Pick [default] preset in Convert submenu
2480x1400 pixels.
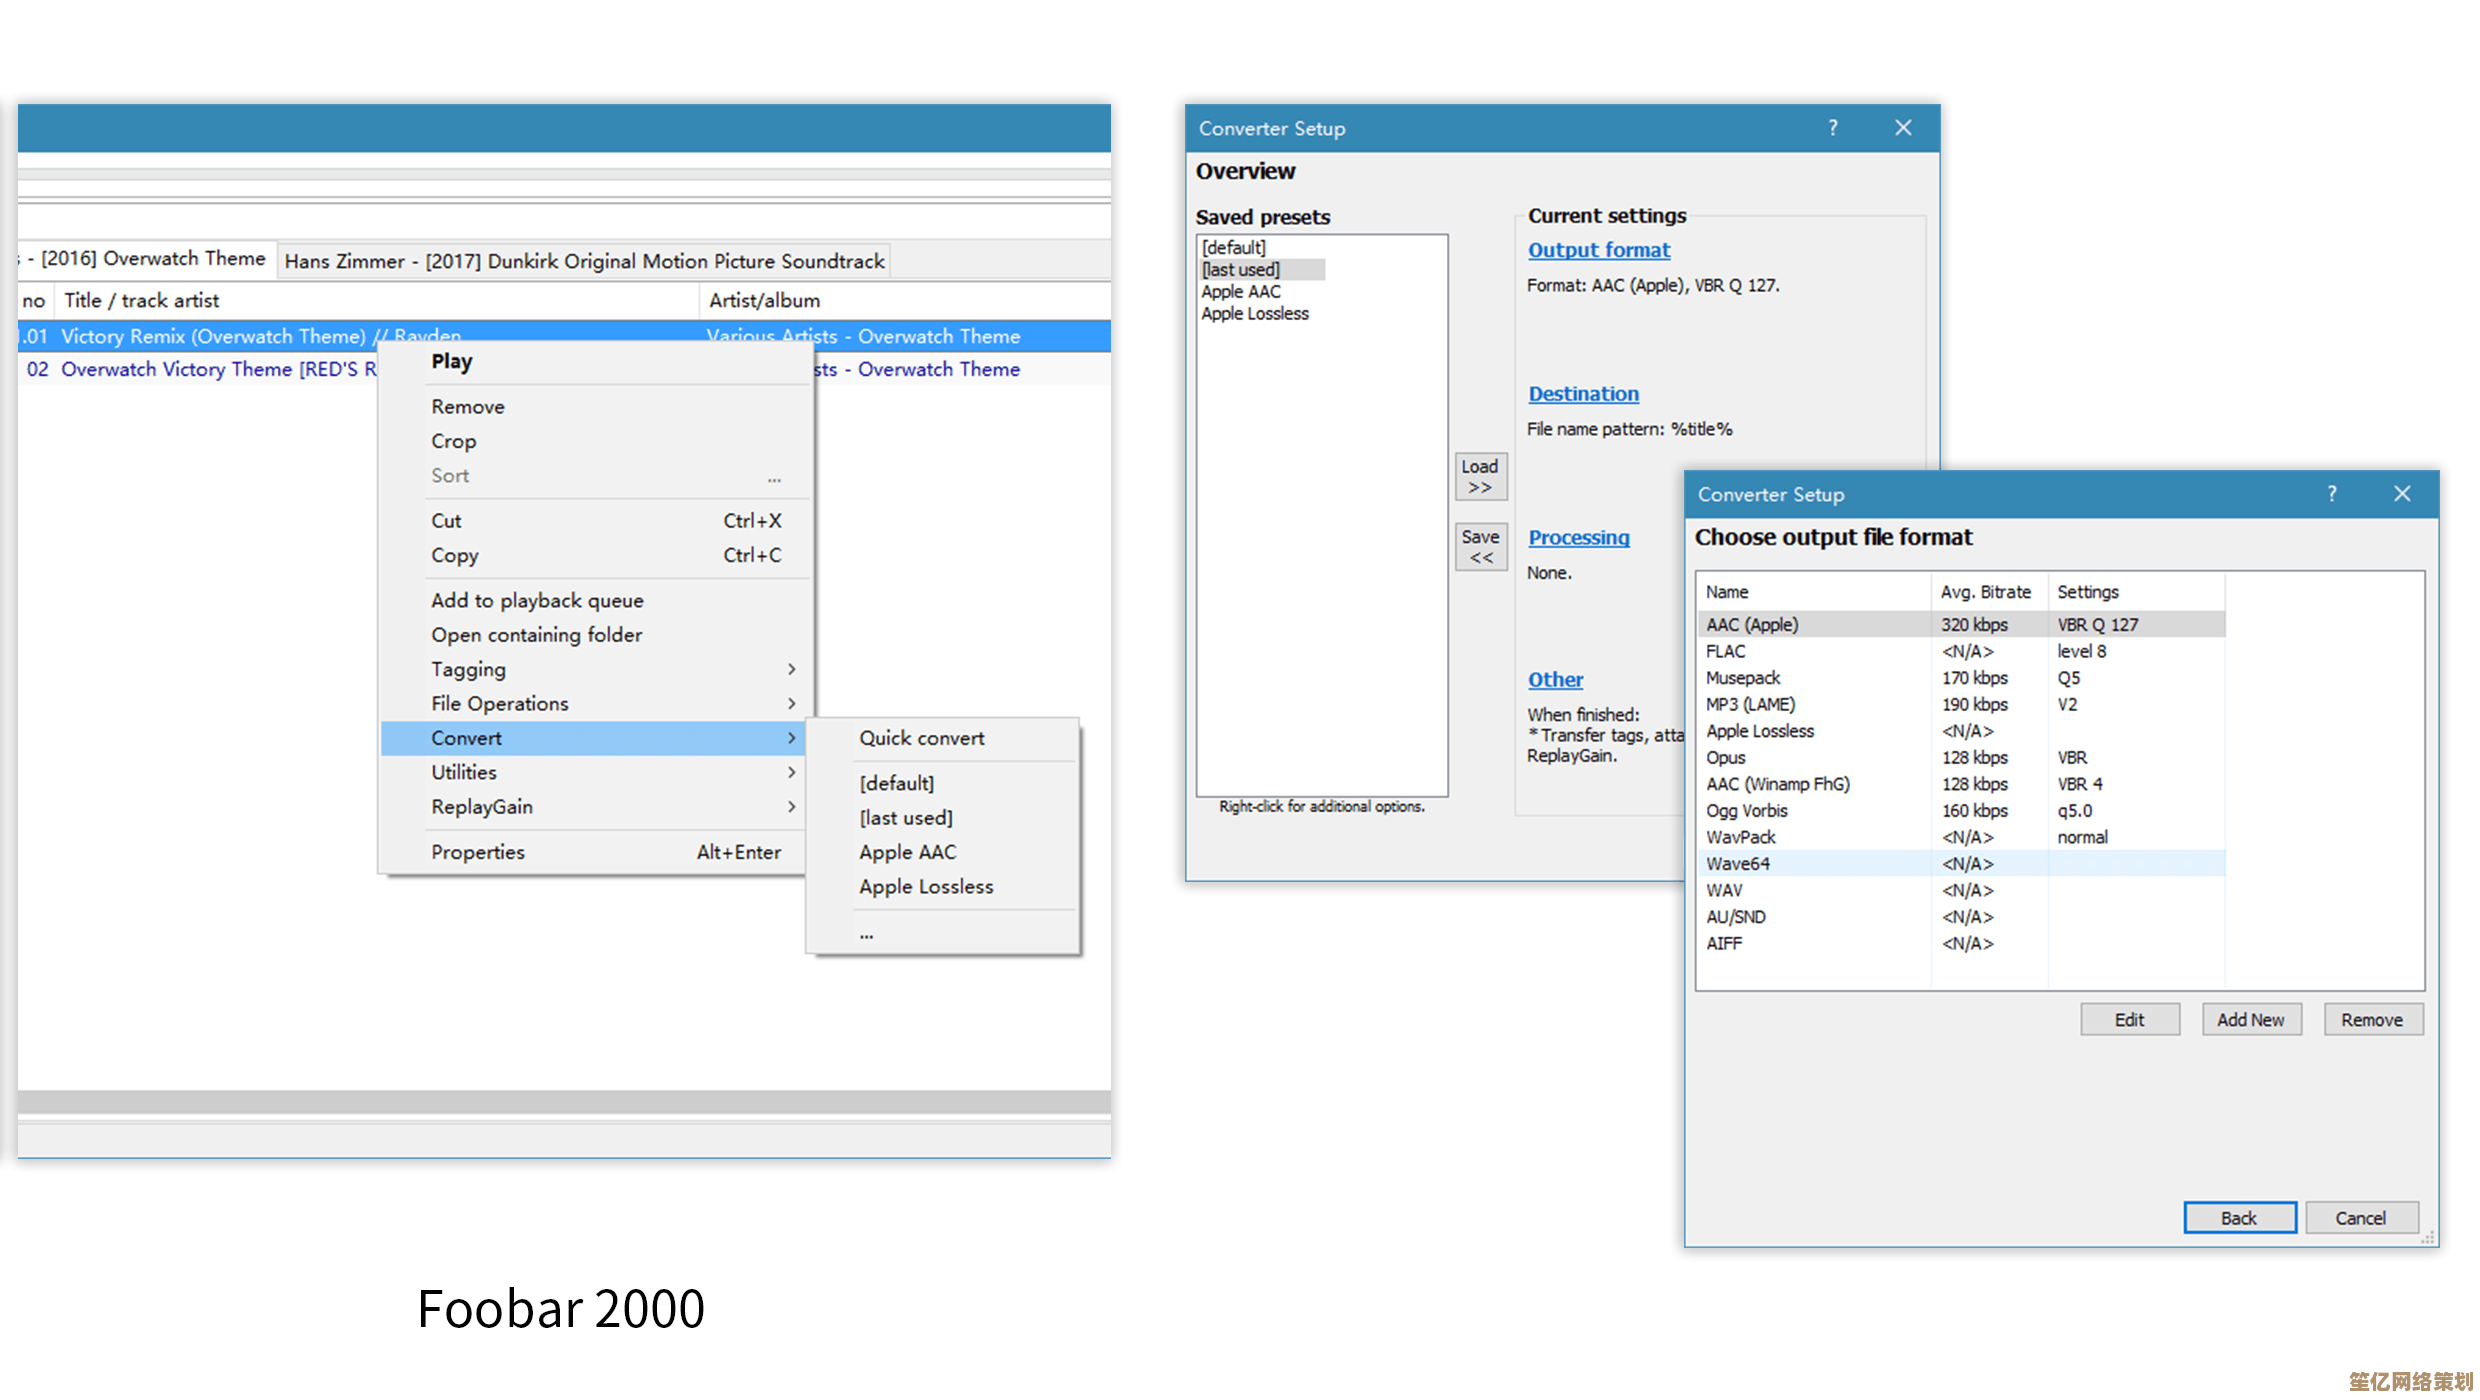(943, 783)
